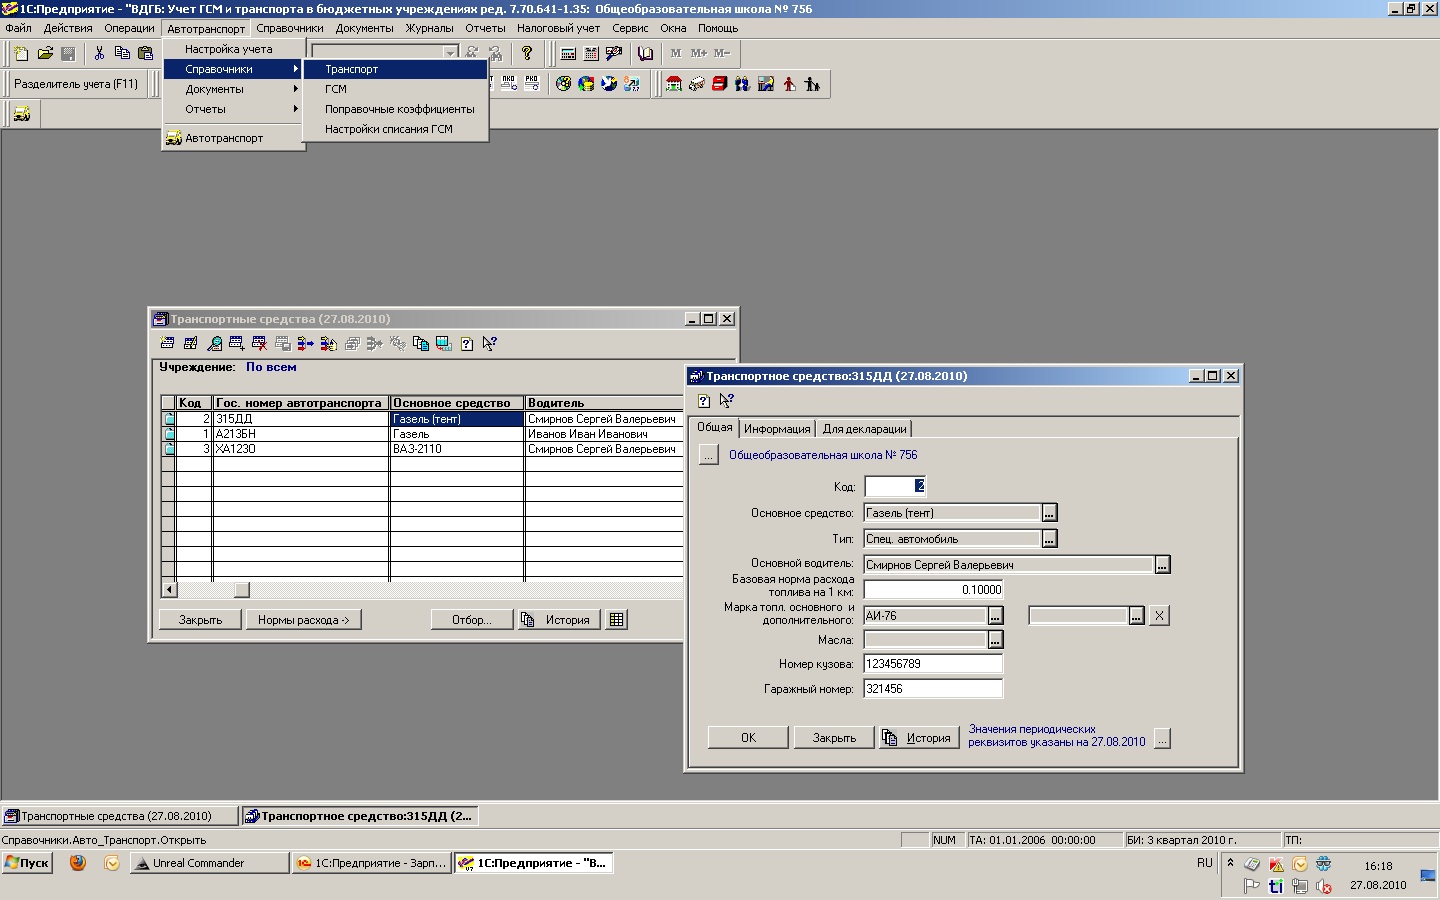1440x900 pixels.
Task: Click the yellow car Автотранспорт toolbar icon
Action: 21,114
